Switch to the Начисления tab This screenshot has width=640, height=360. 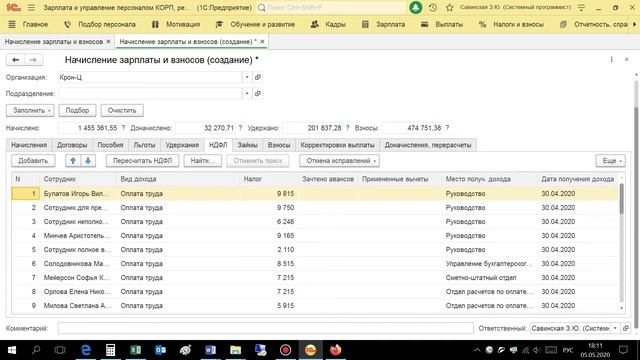tap(29, 145)
